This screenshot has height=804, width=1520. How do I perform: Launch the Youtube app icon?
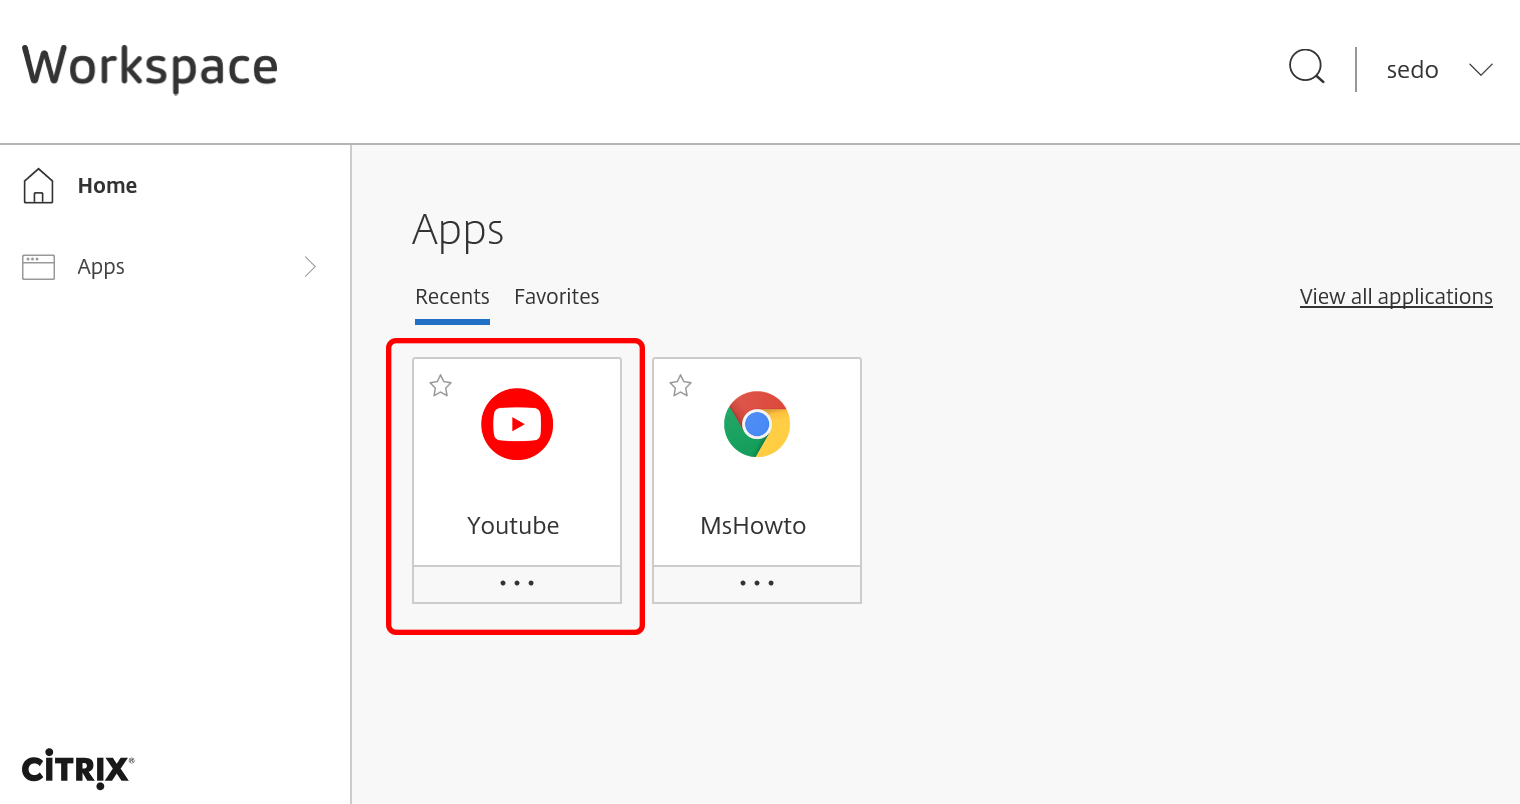click(x=517, y=424)
